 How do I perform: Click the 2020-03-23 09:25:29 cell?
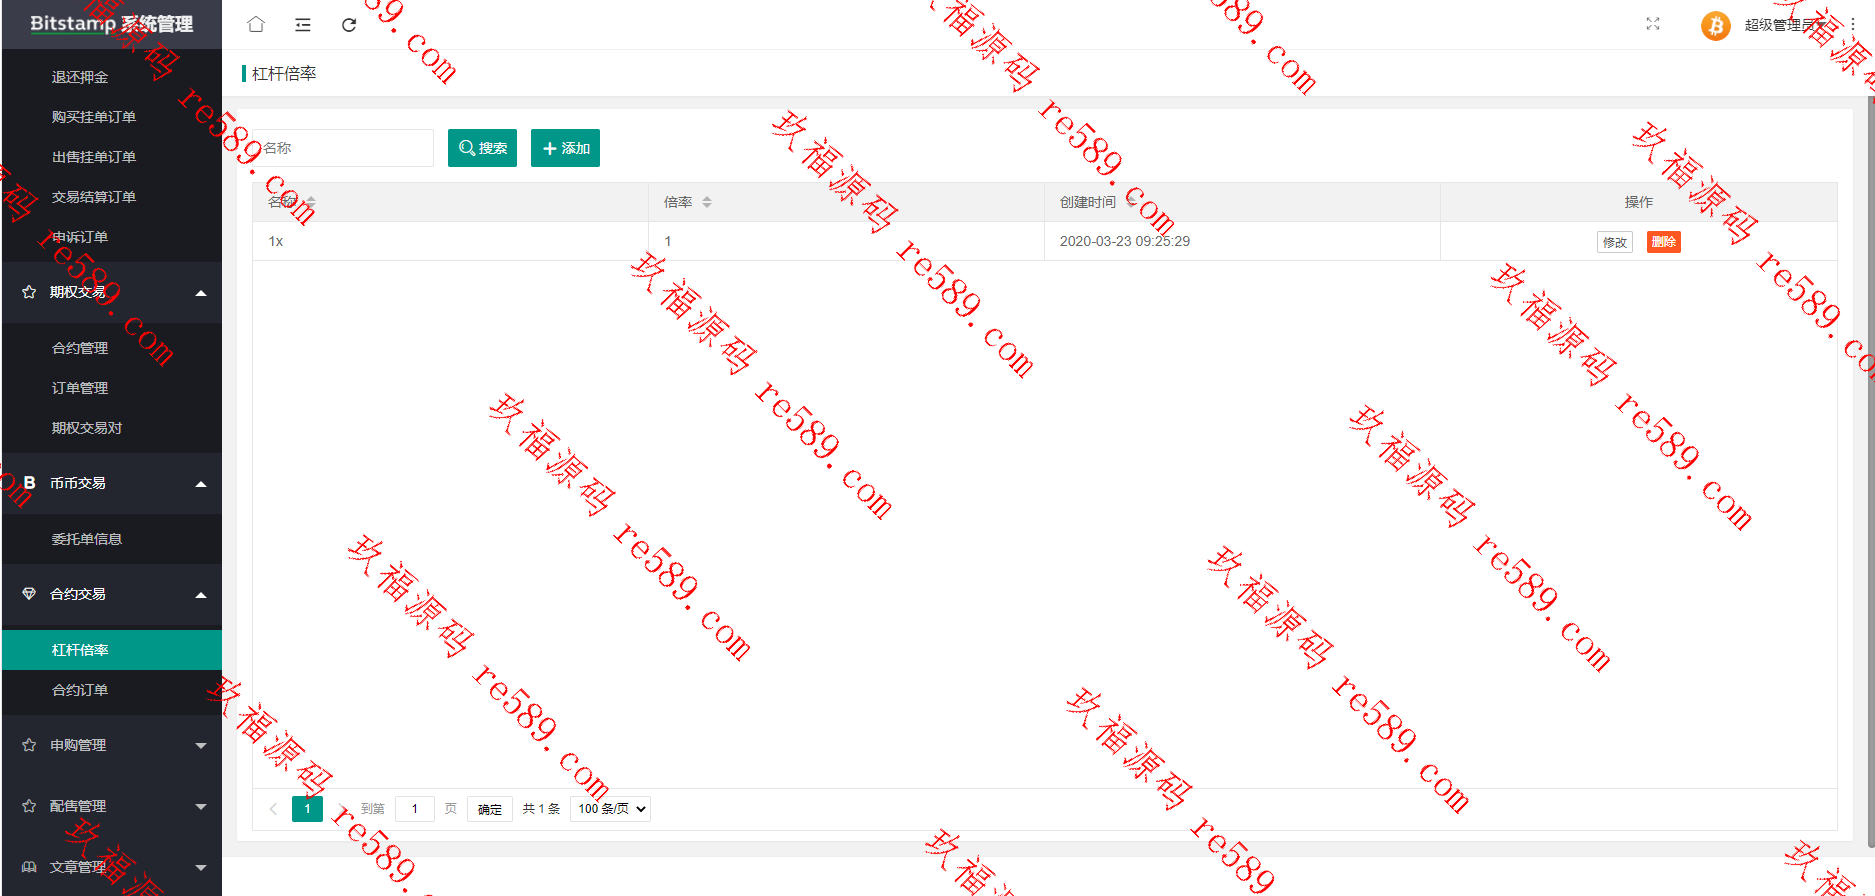tap(1242, 241)
